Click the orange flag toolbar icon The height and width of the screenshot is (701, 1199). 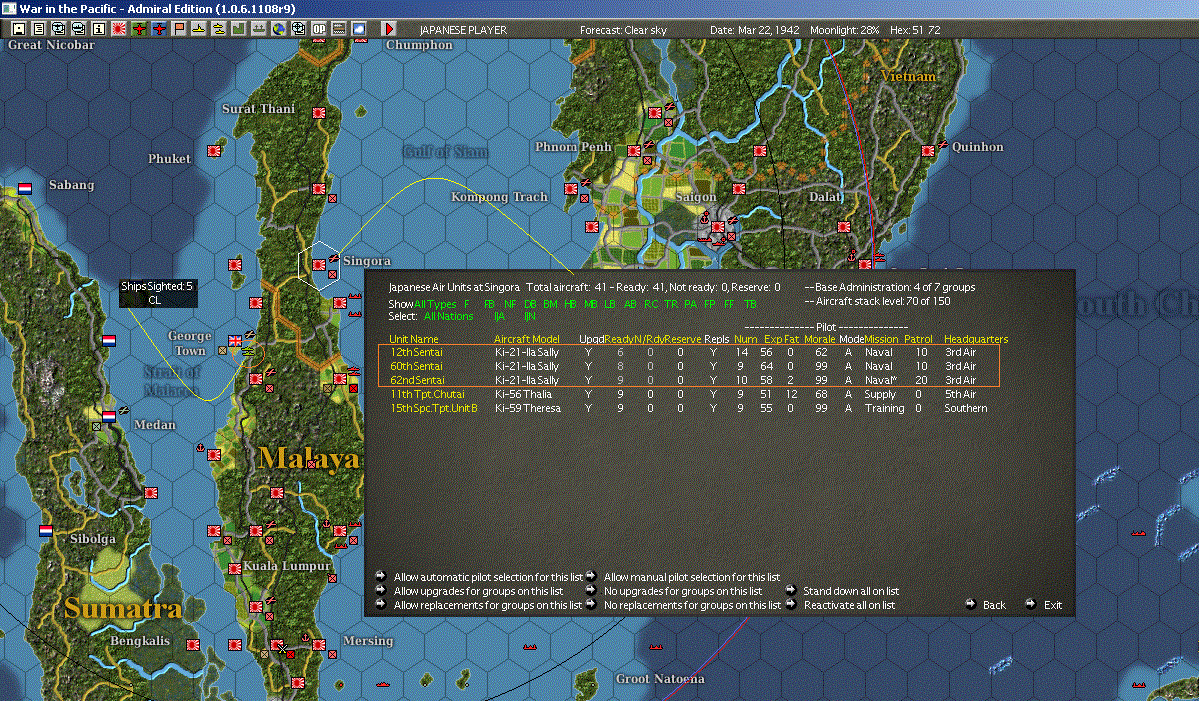(179, 29)
